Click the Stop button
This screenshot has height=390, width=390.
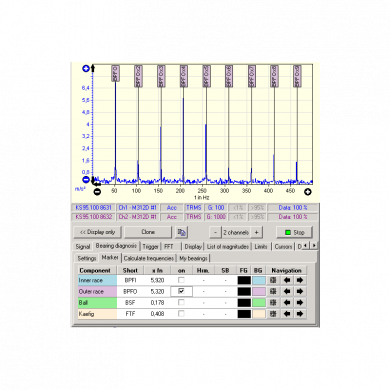pyautogui.click(x=294, y=232)
